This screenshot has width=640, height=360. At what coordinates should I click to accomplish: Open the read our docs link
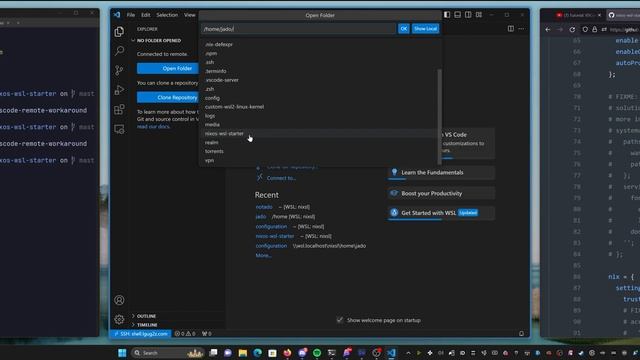pyautogui.click(x=153, y=127)
